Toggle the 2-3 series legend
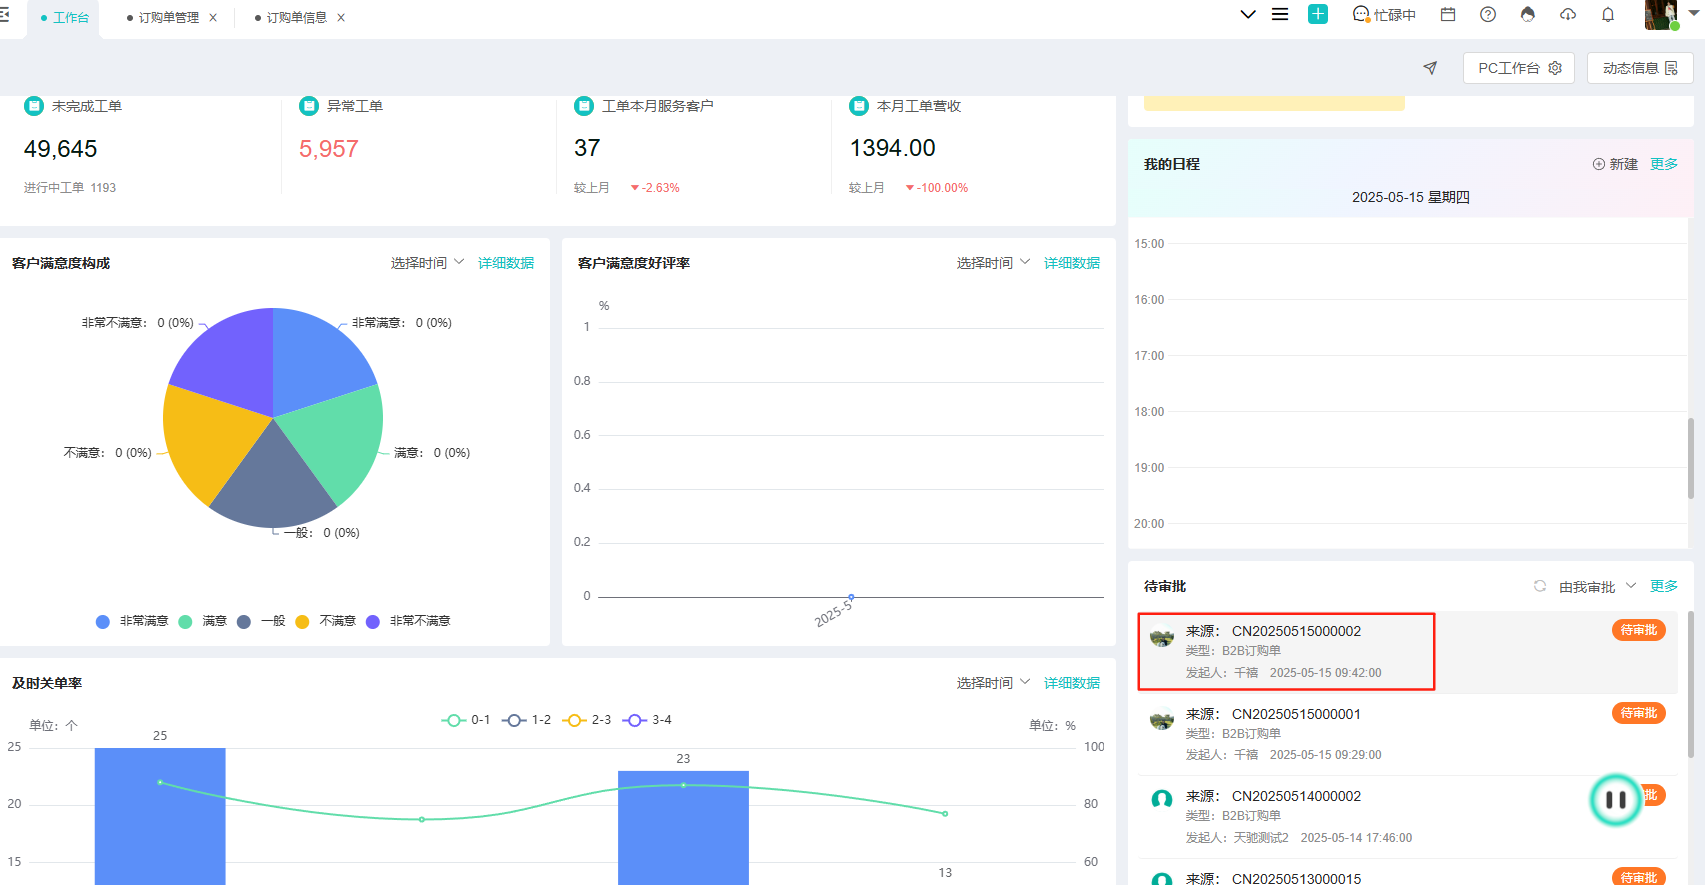The image size is (1705, 885). click(x=587, y=720)
